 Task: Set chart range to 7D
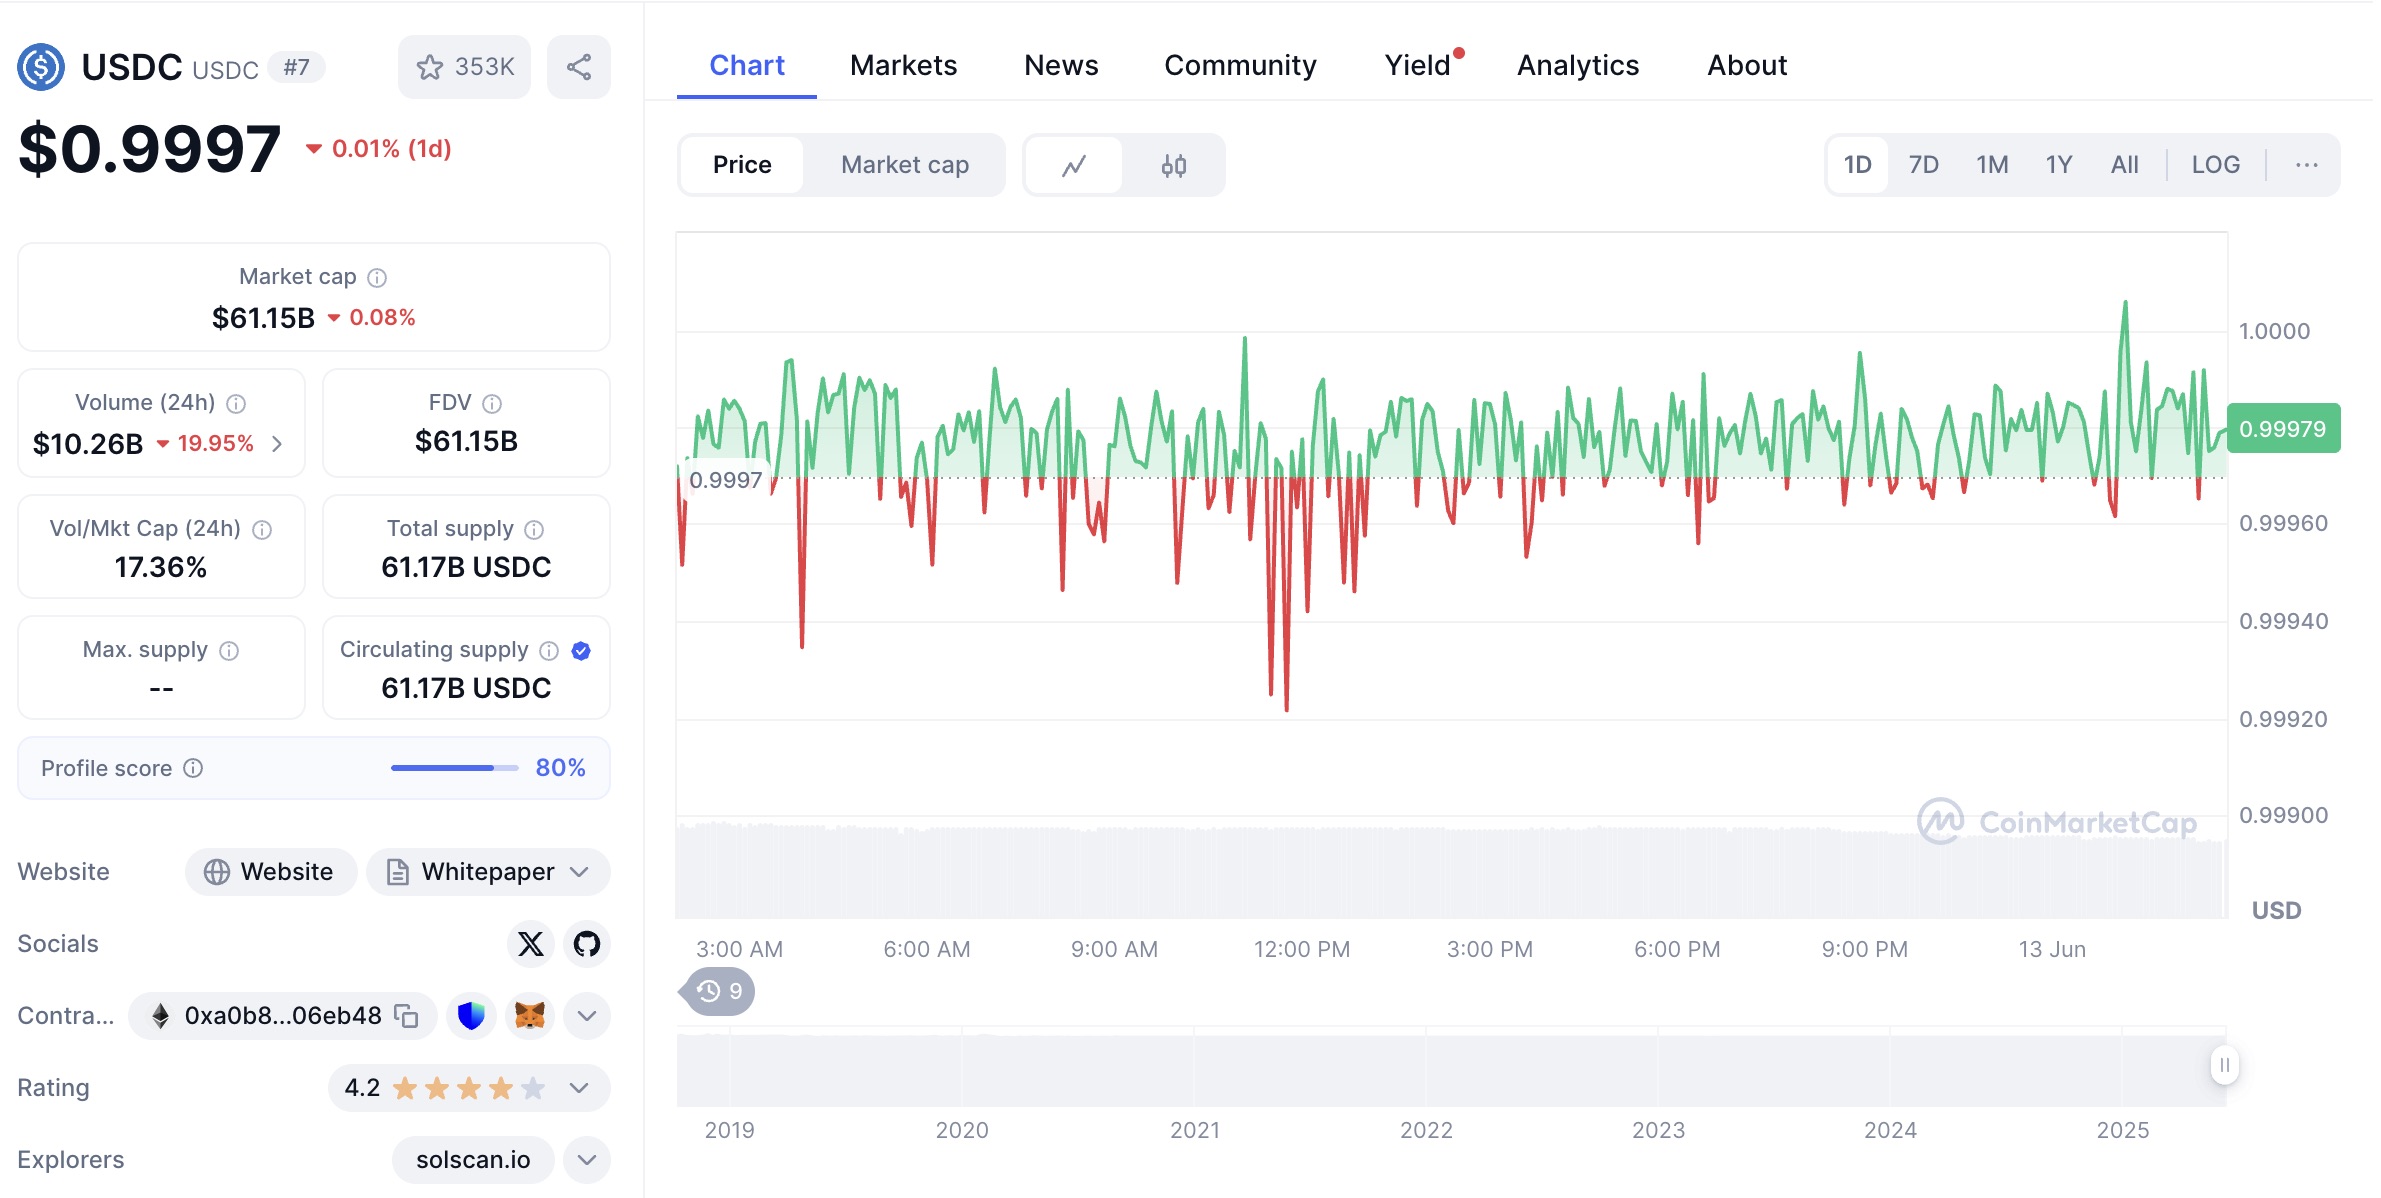(x=1924, y=165)
